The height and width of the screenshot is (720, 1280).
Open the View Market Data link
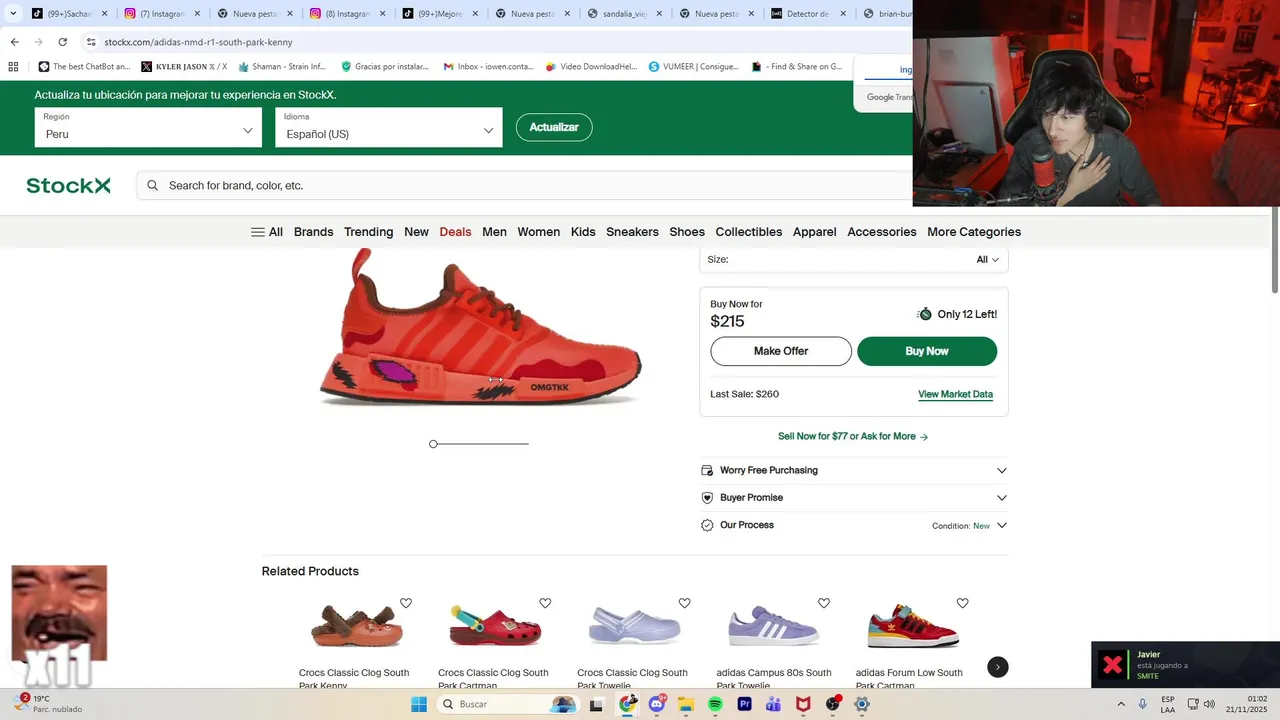955,394
